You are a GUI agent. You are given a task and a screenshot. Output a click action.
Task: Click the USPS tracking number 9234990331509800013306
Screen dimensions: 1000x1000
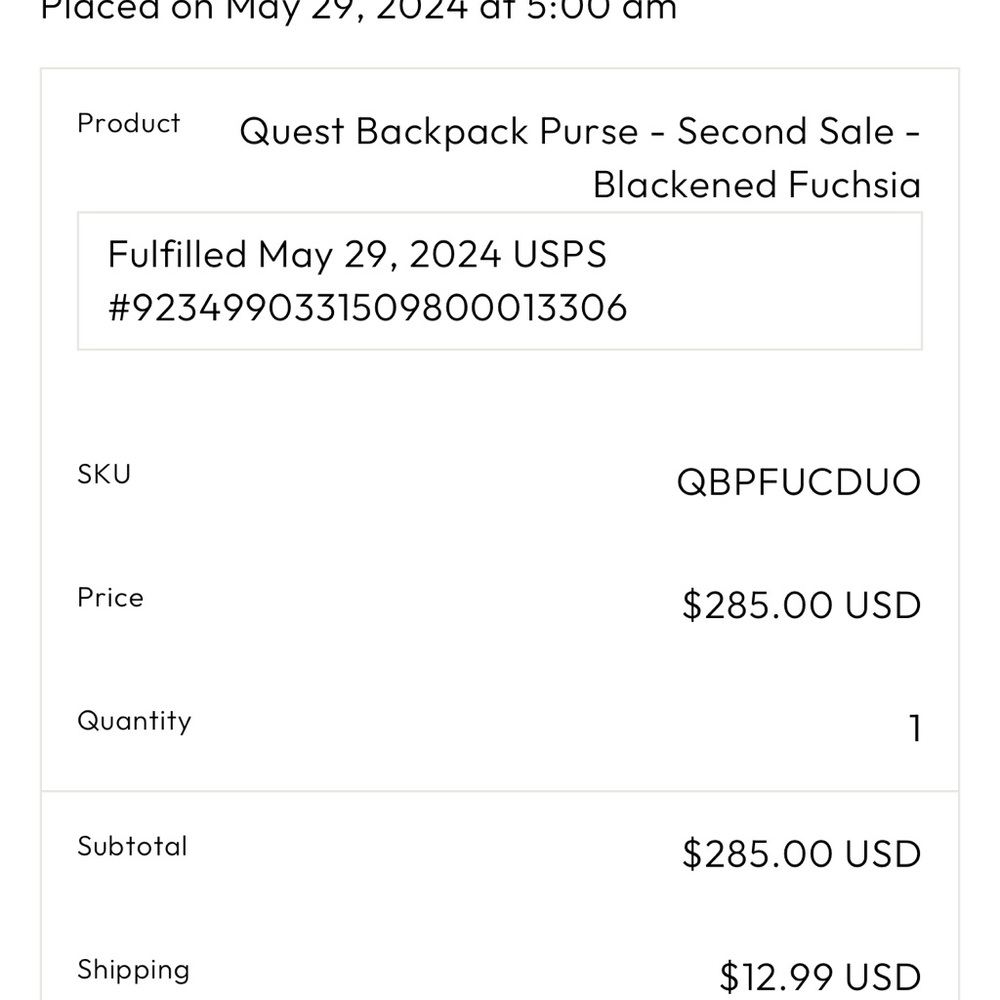click(368, 307)
